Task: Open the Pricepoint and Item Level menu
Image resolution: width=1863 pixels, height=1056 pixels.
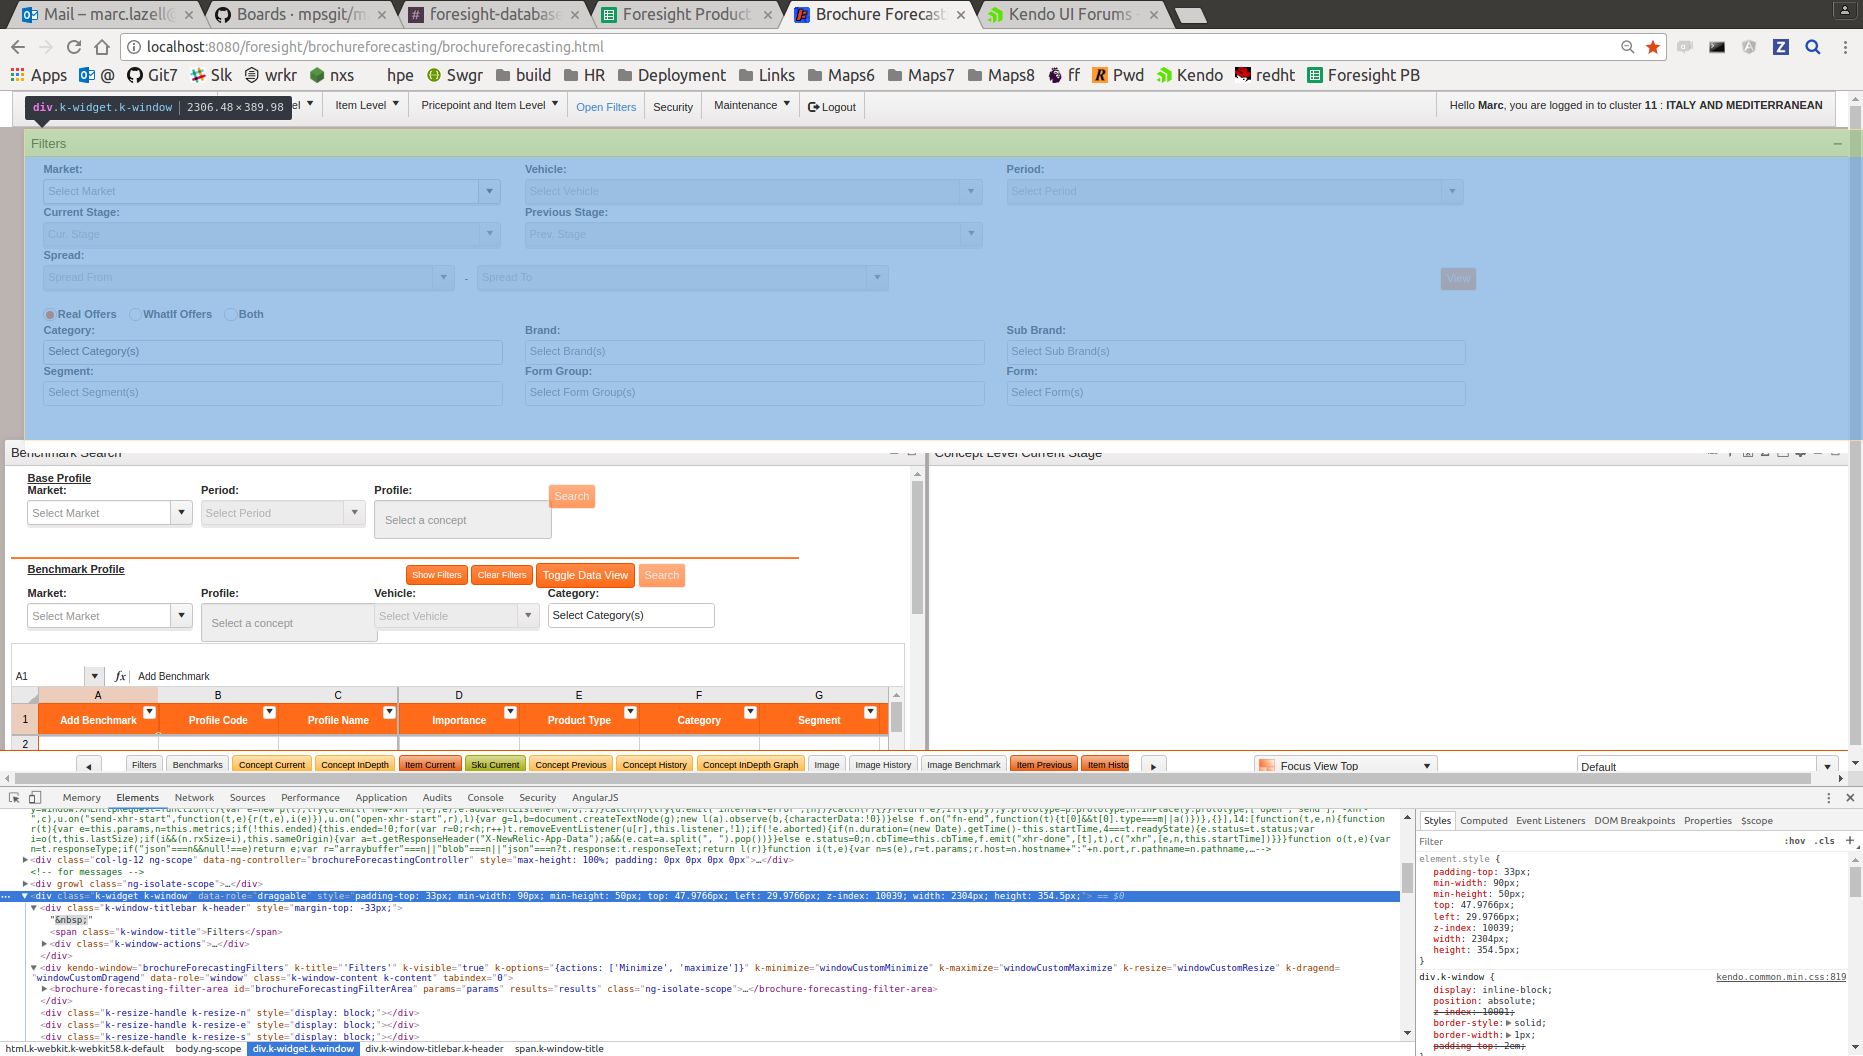Action: coord(489,105)
